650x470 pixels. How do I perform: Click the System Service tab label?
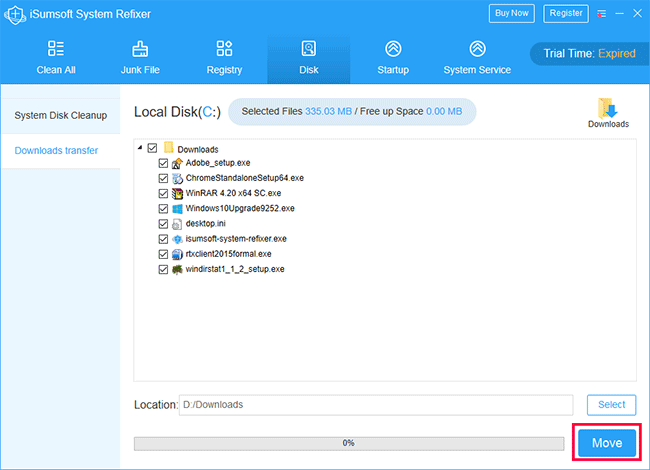pos(477,70)
